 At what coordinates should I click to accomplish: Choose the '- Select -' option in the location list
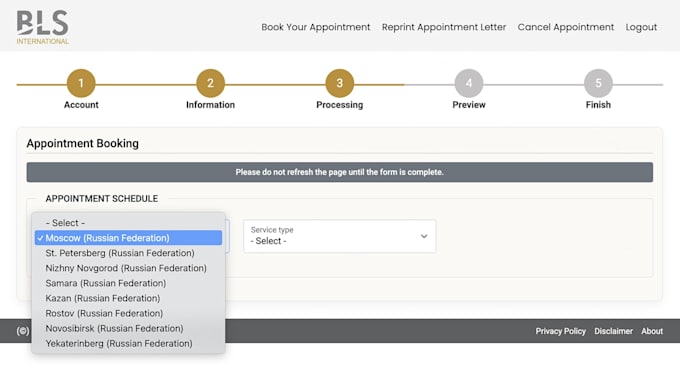128,223
